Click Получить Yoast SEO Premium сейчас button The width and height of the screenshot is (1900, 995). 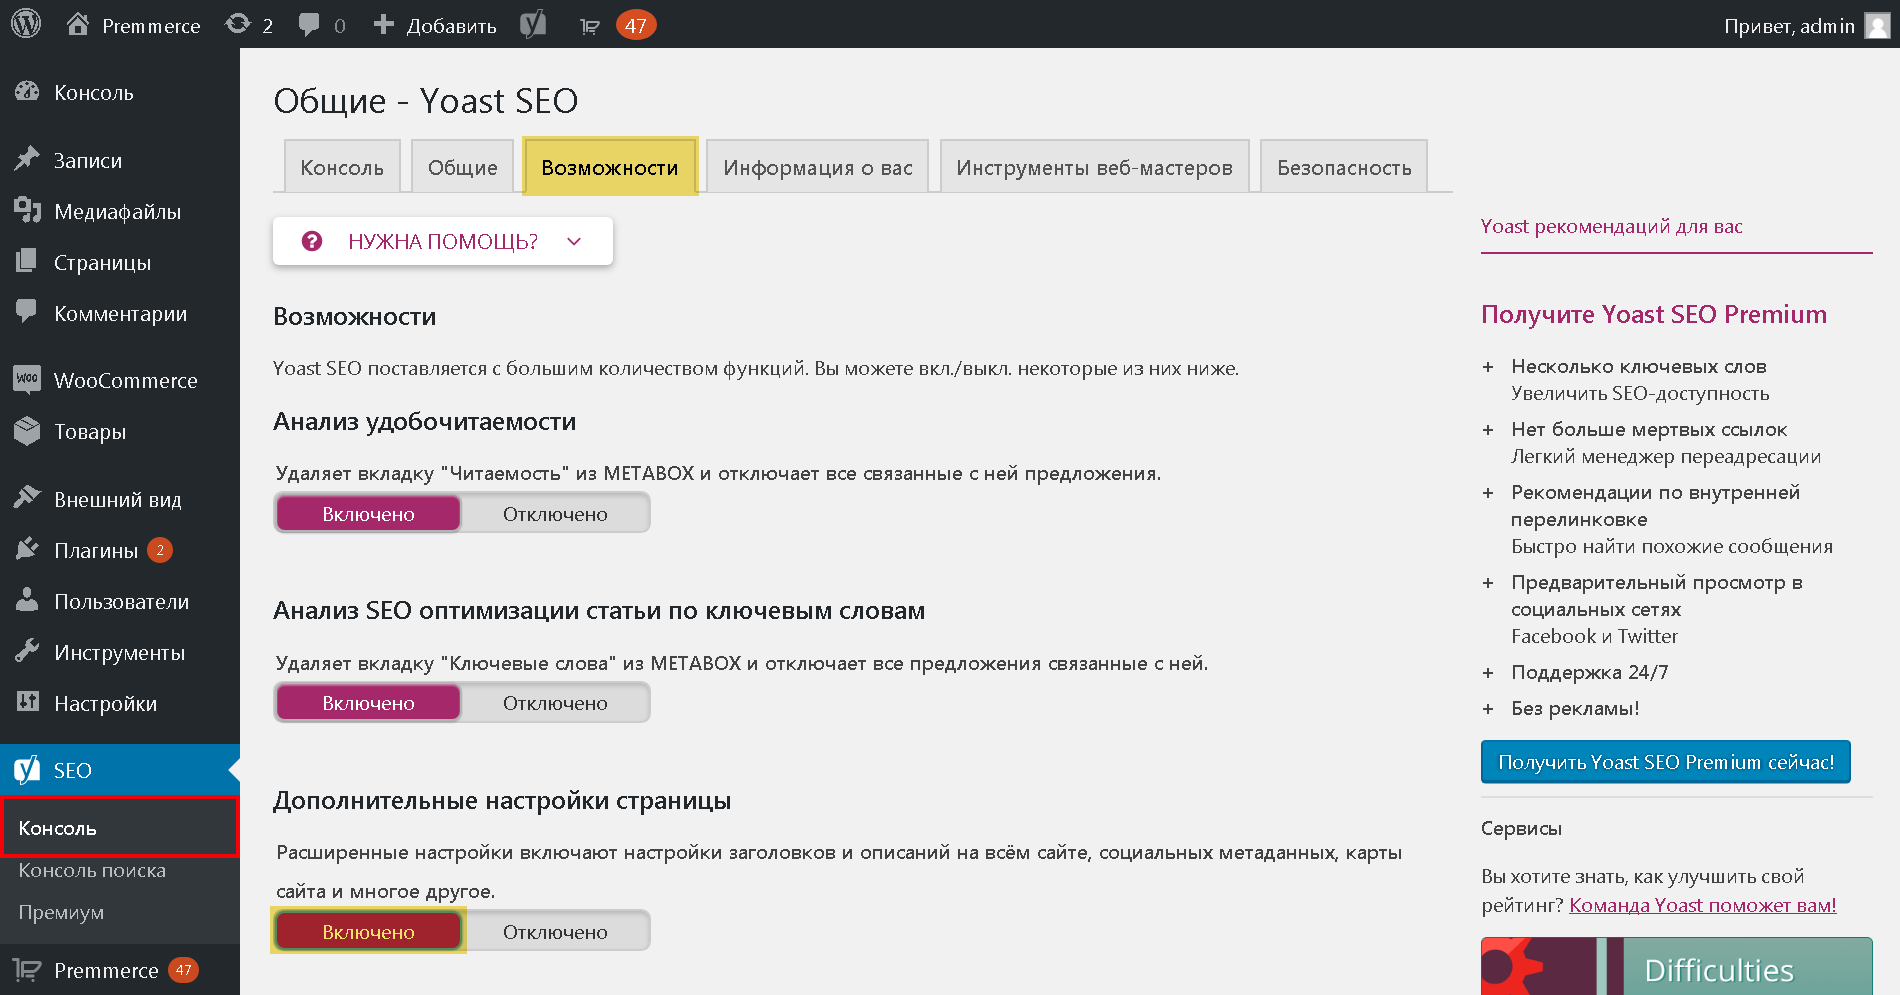point(1666,762)
